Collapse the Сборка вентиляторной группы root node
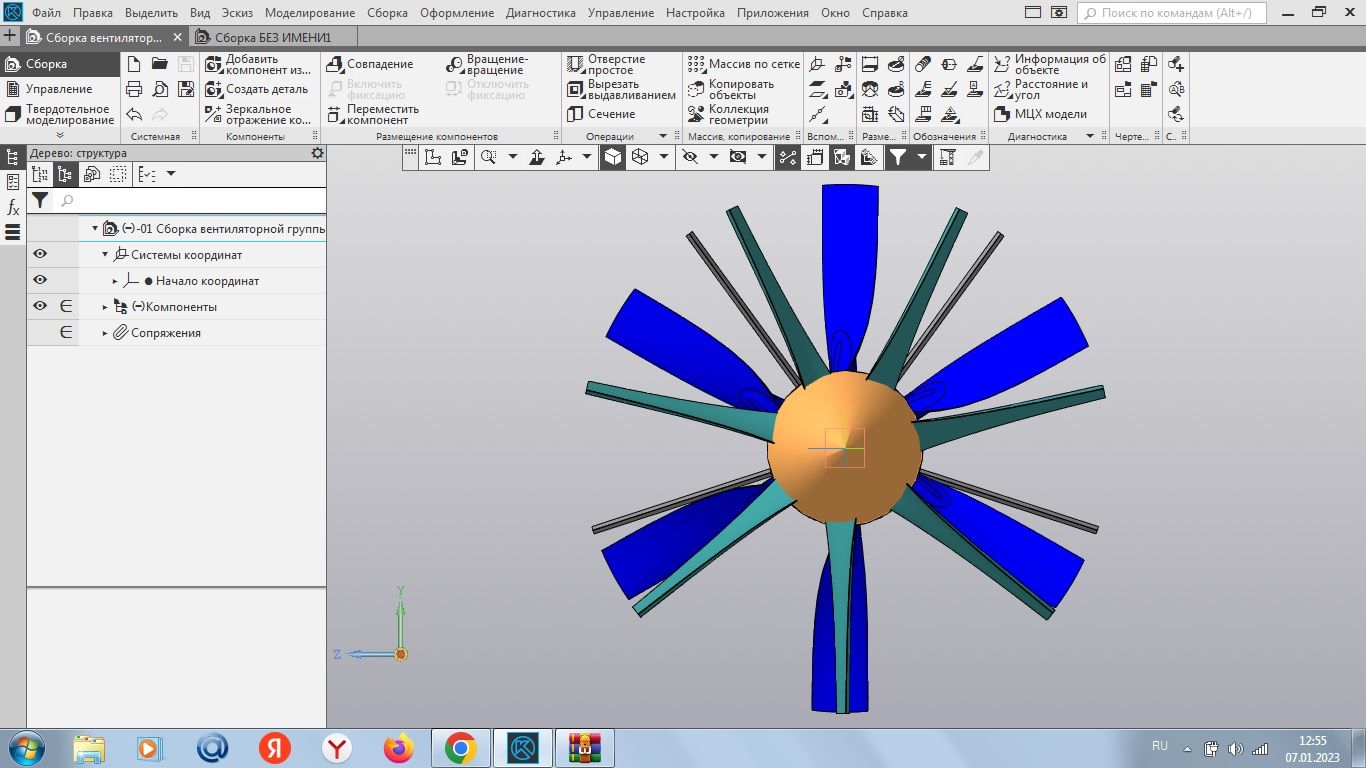 [93, 228]
